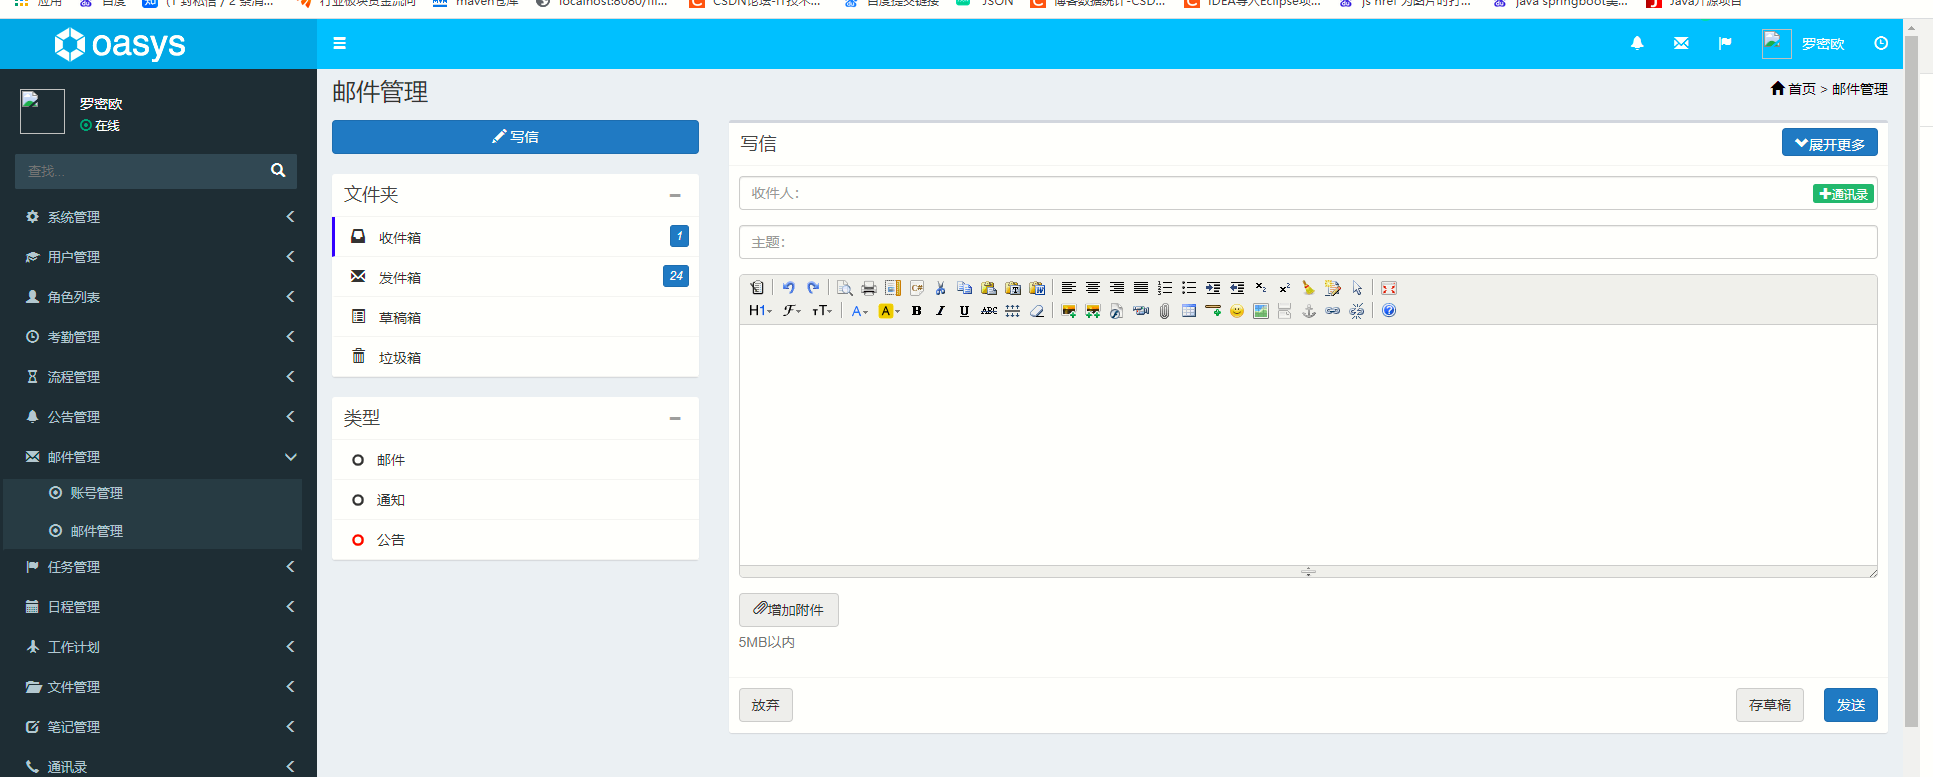Paste from Word icon
1933x777 pixels.
(x=1037, y=288)
